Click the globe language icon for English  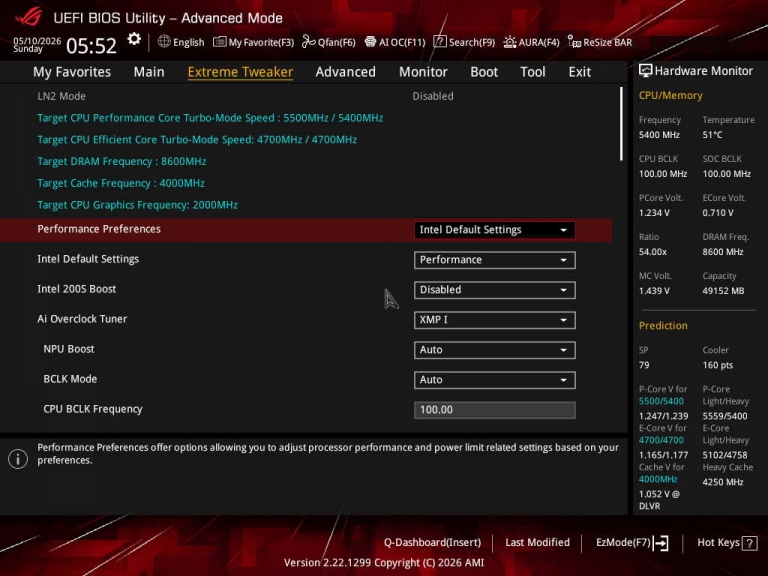164,42
